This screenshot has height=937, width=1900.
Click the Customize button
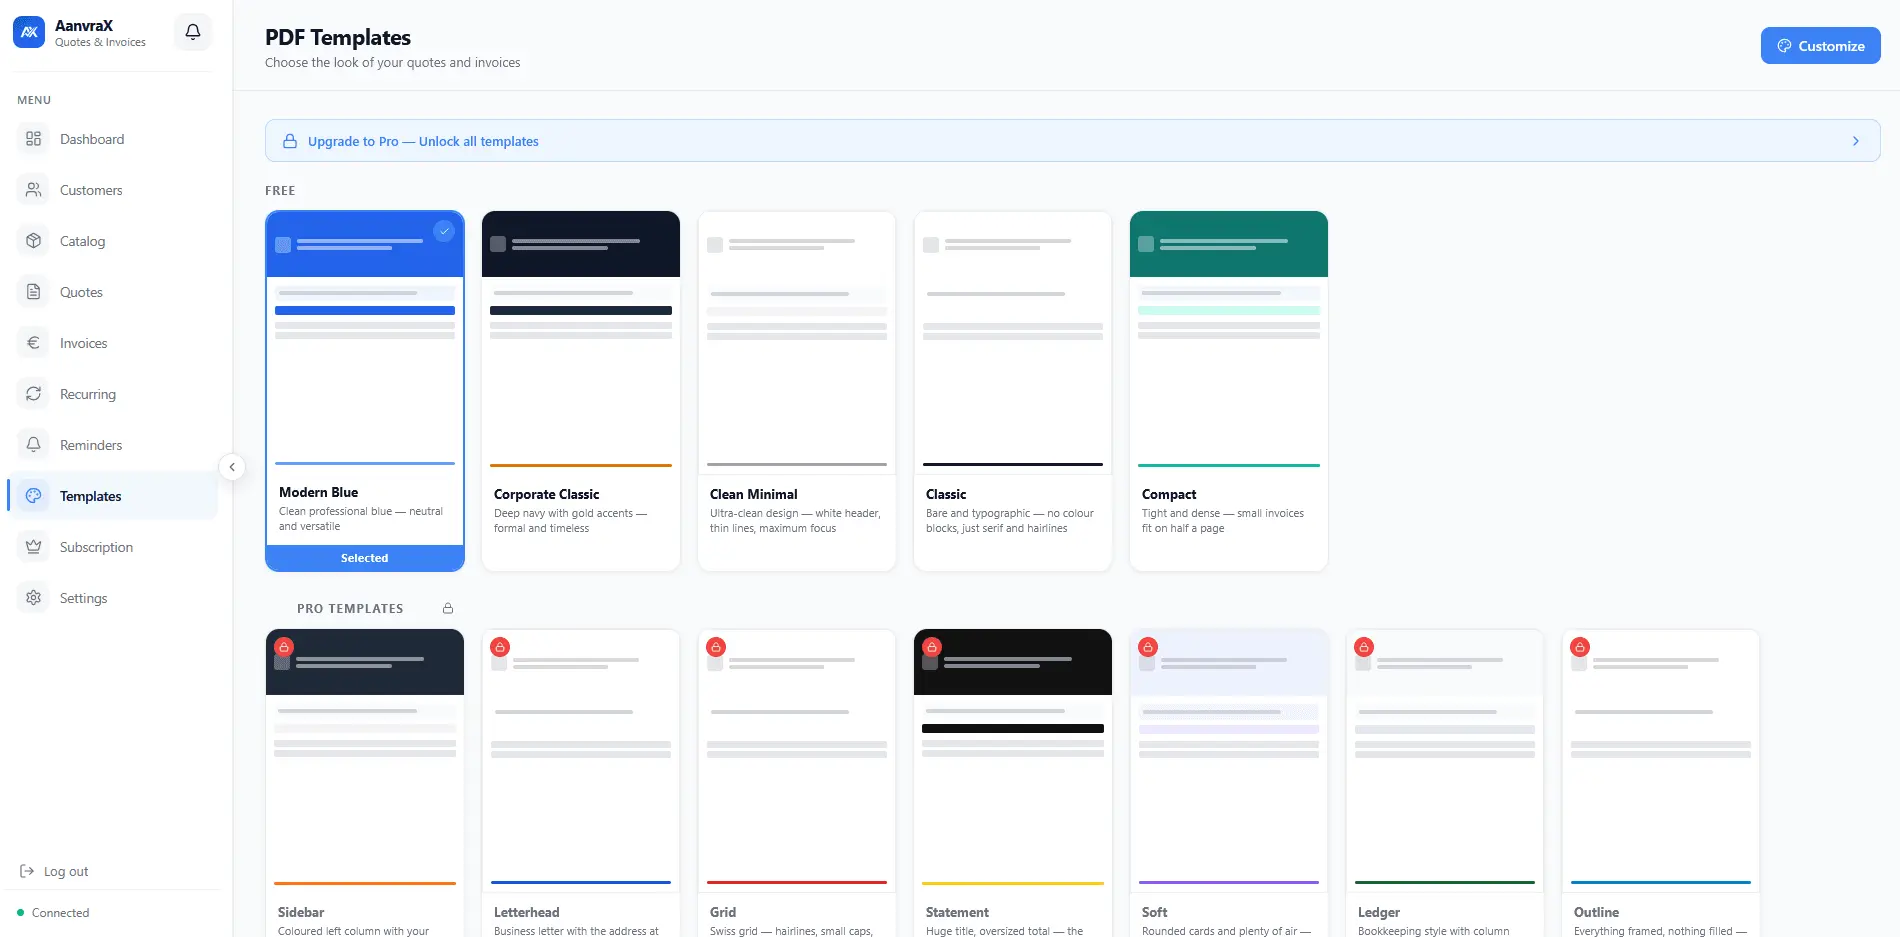pos(1820,46)
